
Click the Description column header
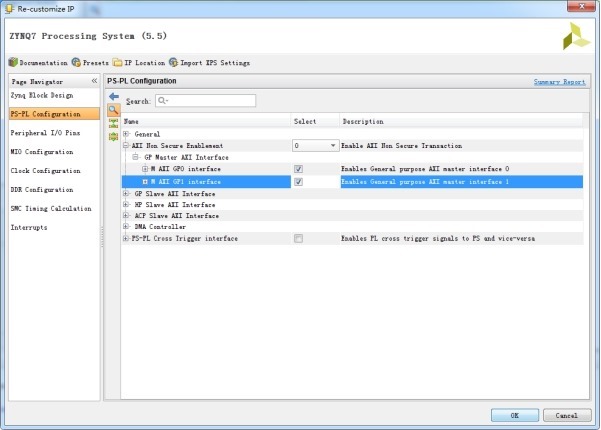click(461, 121)
